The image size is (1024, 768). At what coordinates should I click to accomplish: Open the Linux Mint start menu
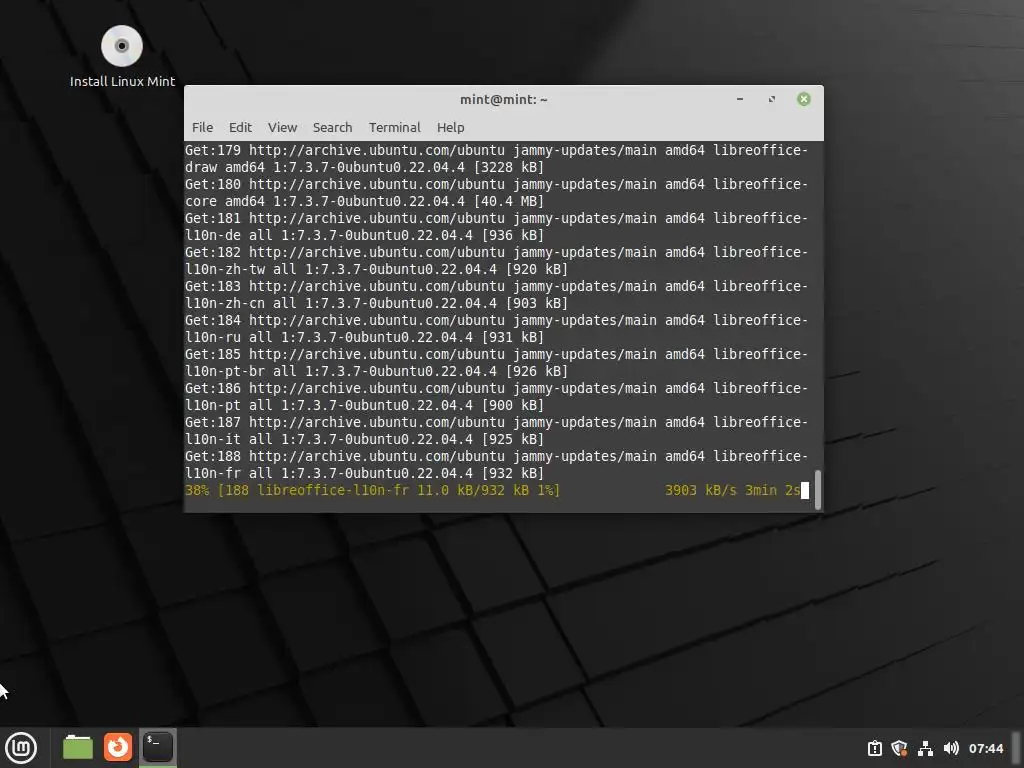point(21,748)
